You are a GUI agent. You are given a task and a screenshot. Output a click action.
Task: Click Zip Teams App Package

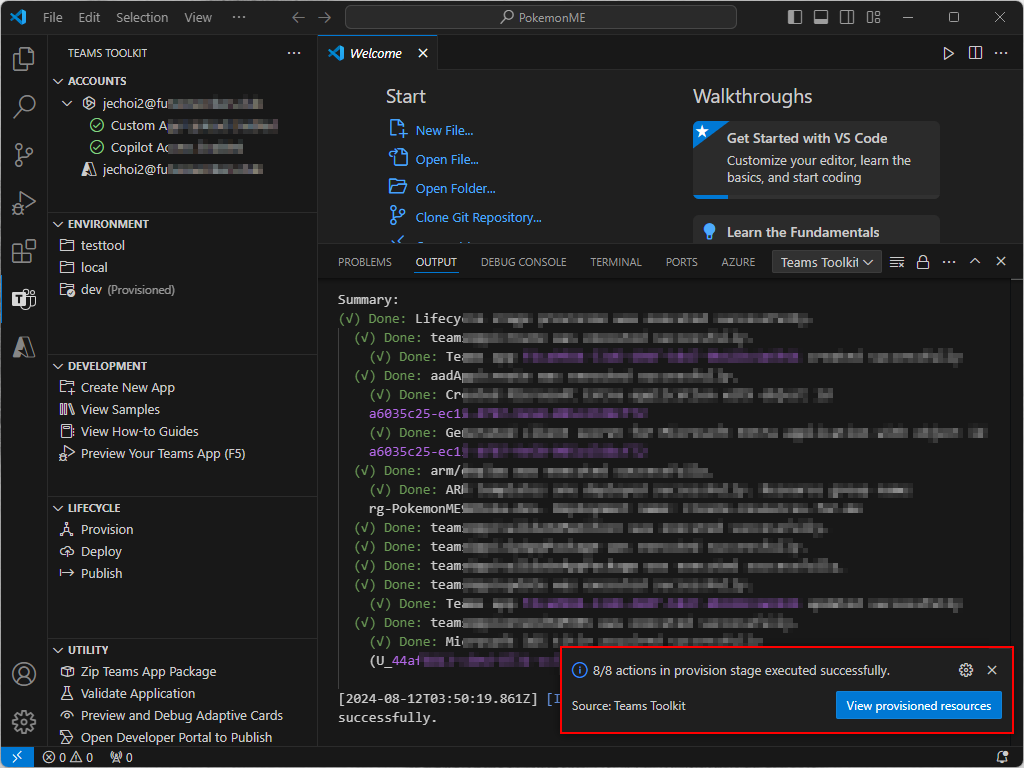tap(183, 672)
